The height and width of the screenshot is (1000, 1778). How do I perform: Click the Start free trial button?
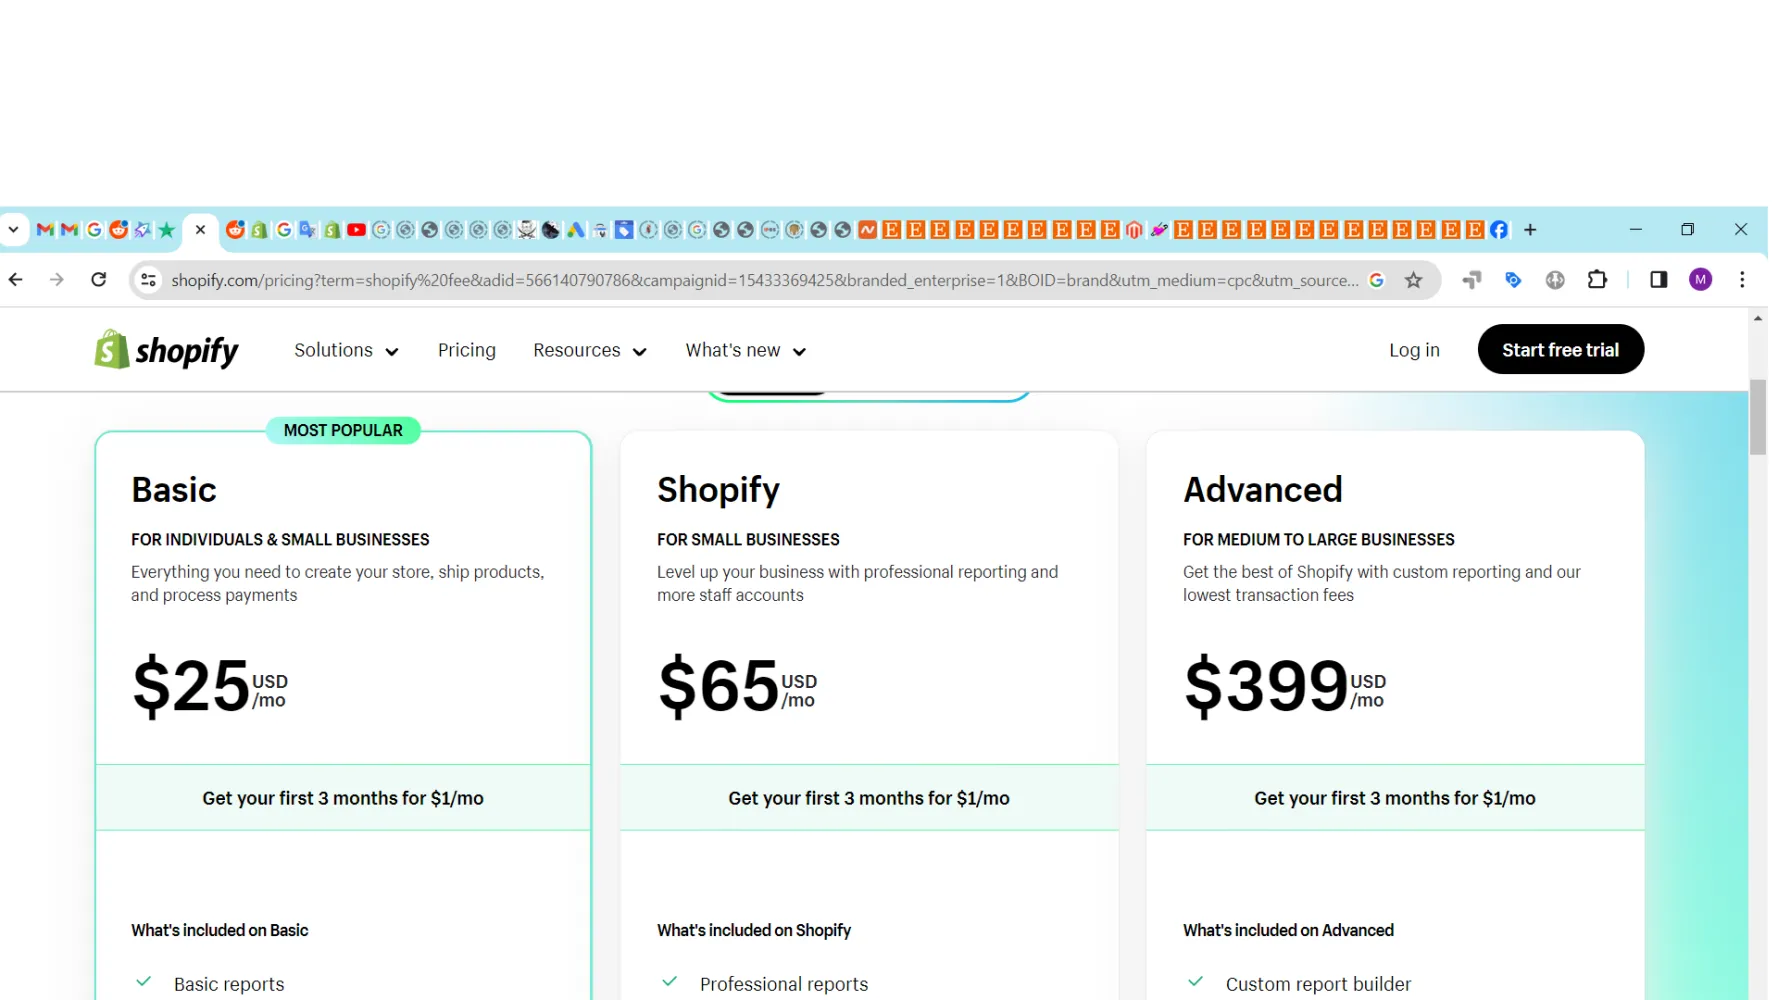point(1560,349)
